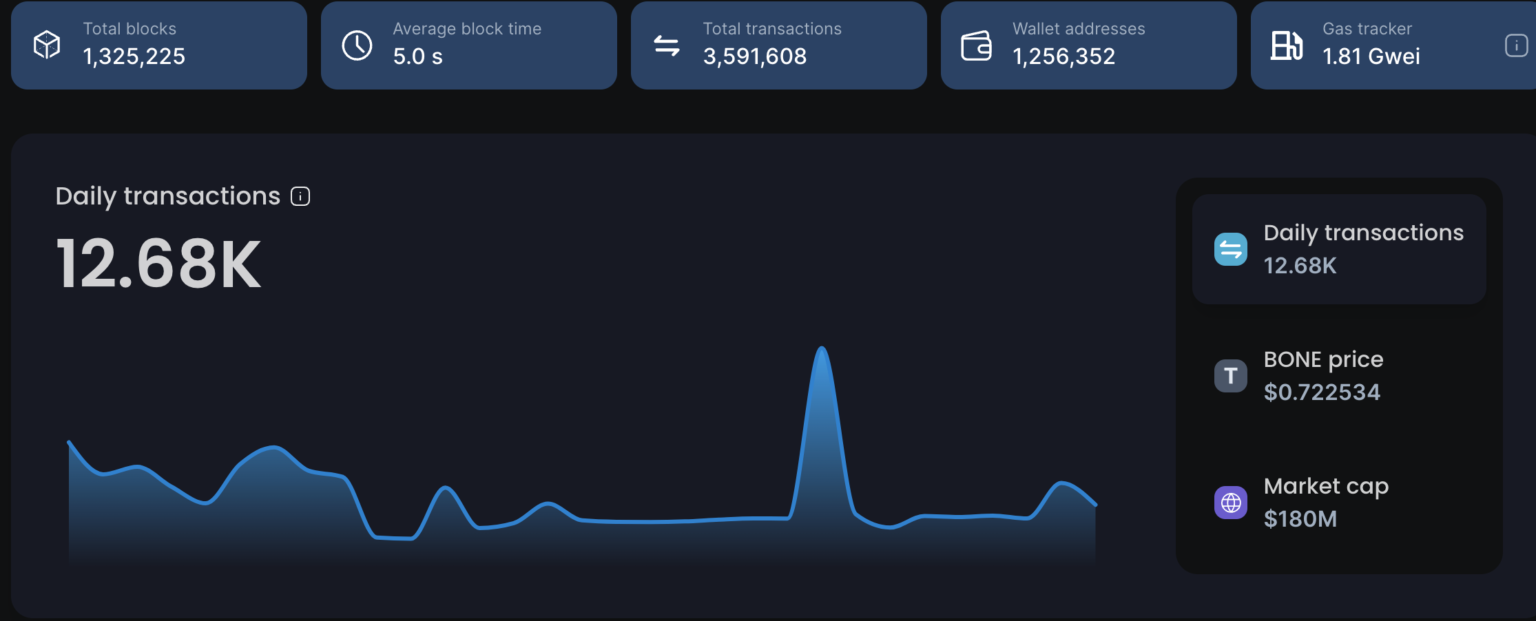The width and height of the screenshot is (1536, 621).
Task: Open the Gas tracker info icon
Action: click(1516, 45)
